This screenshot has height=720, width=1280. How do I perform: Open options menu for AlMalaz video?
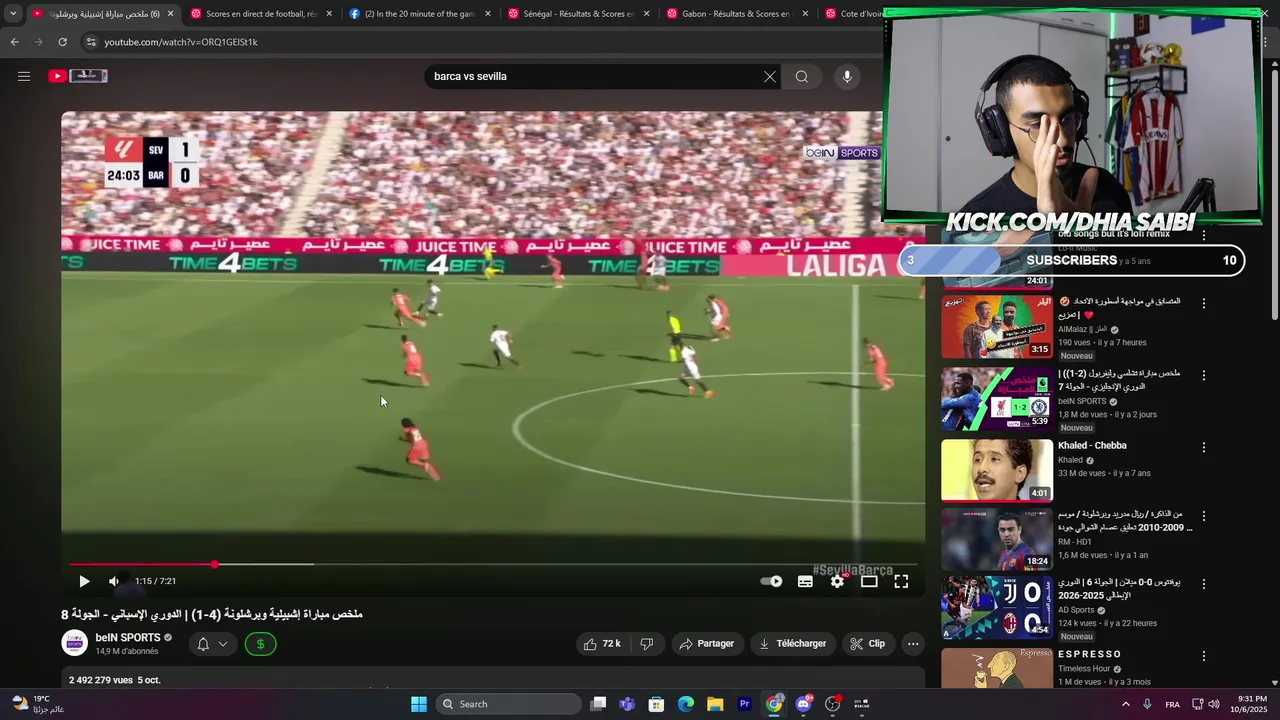click(x=1204, y=303)
